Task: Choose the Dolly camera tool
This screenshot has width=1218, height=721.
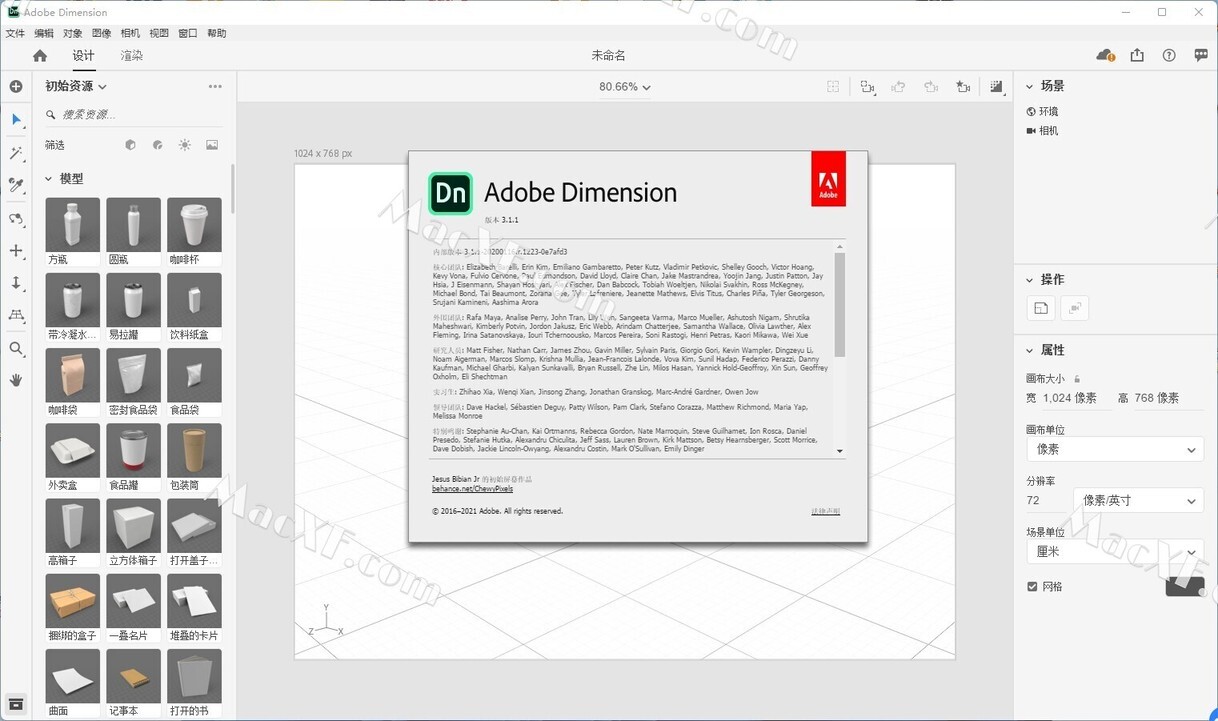Action: tap(16, 283)
